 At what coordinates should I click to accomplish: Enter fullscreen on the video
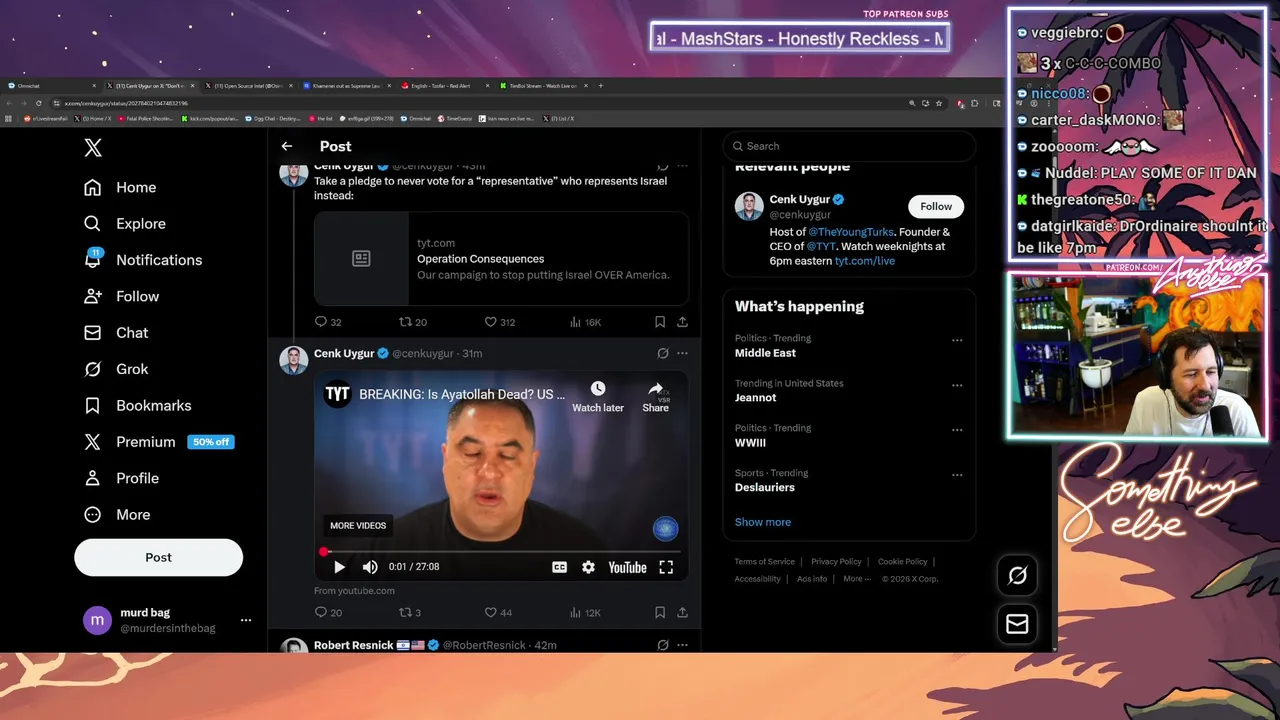click(x=666, y=567)
